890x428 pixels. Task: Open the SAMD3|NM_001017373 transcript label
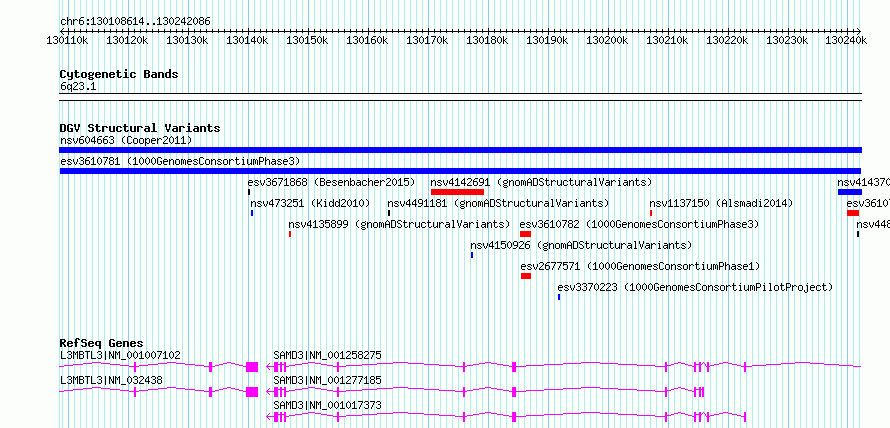(327, 405)
